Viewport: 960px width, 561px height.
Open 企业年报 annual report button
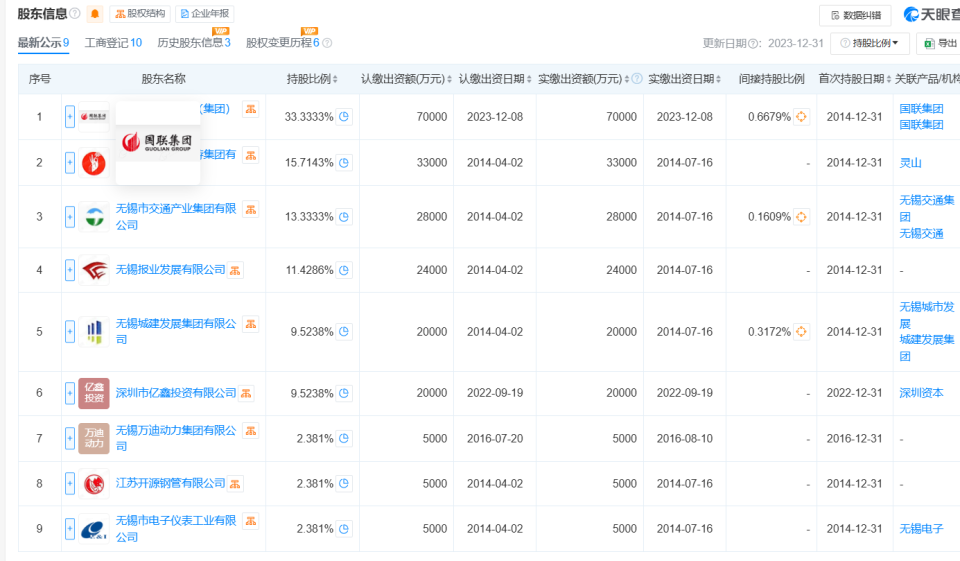click(204, 13)
